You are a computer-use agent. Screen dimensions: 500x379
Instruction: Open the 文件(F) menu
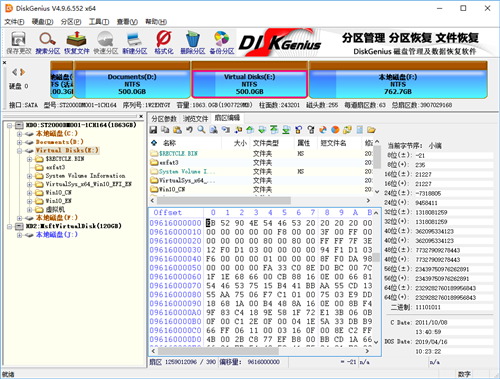(x=14, y=22)
